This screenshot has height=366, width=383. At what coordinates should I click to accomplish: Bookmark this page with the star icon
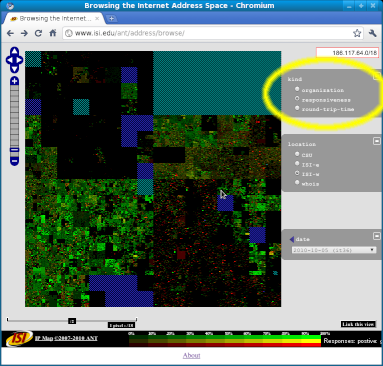[x=357, y=33]
